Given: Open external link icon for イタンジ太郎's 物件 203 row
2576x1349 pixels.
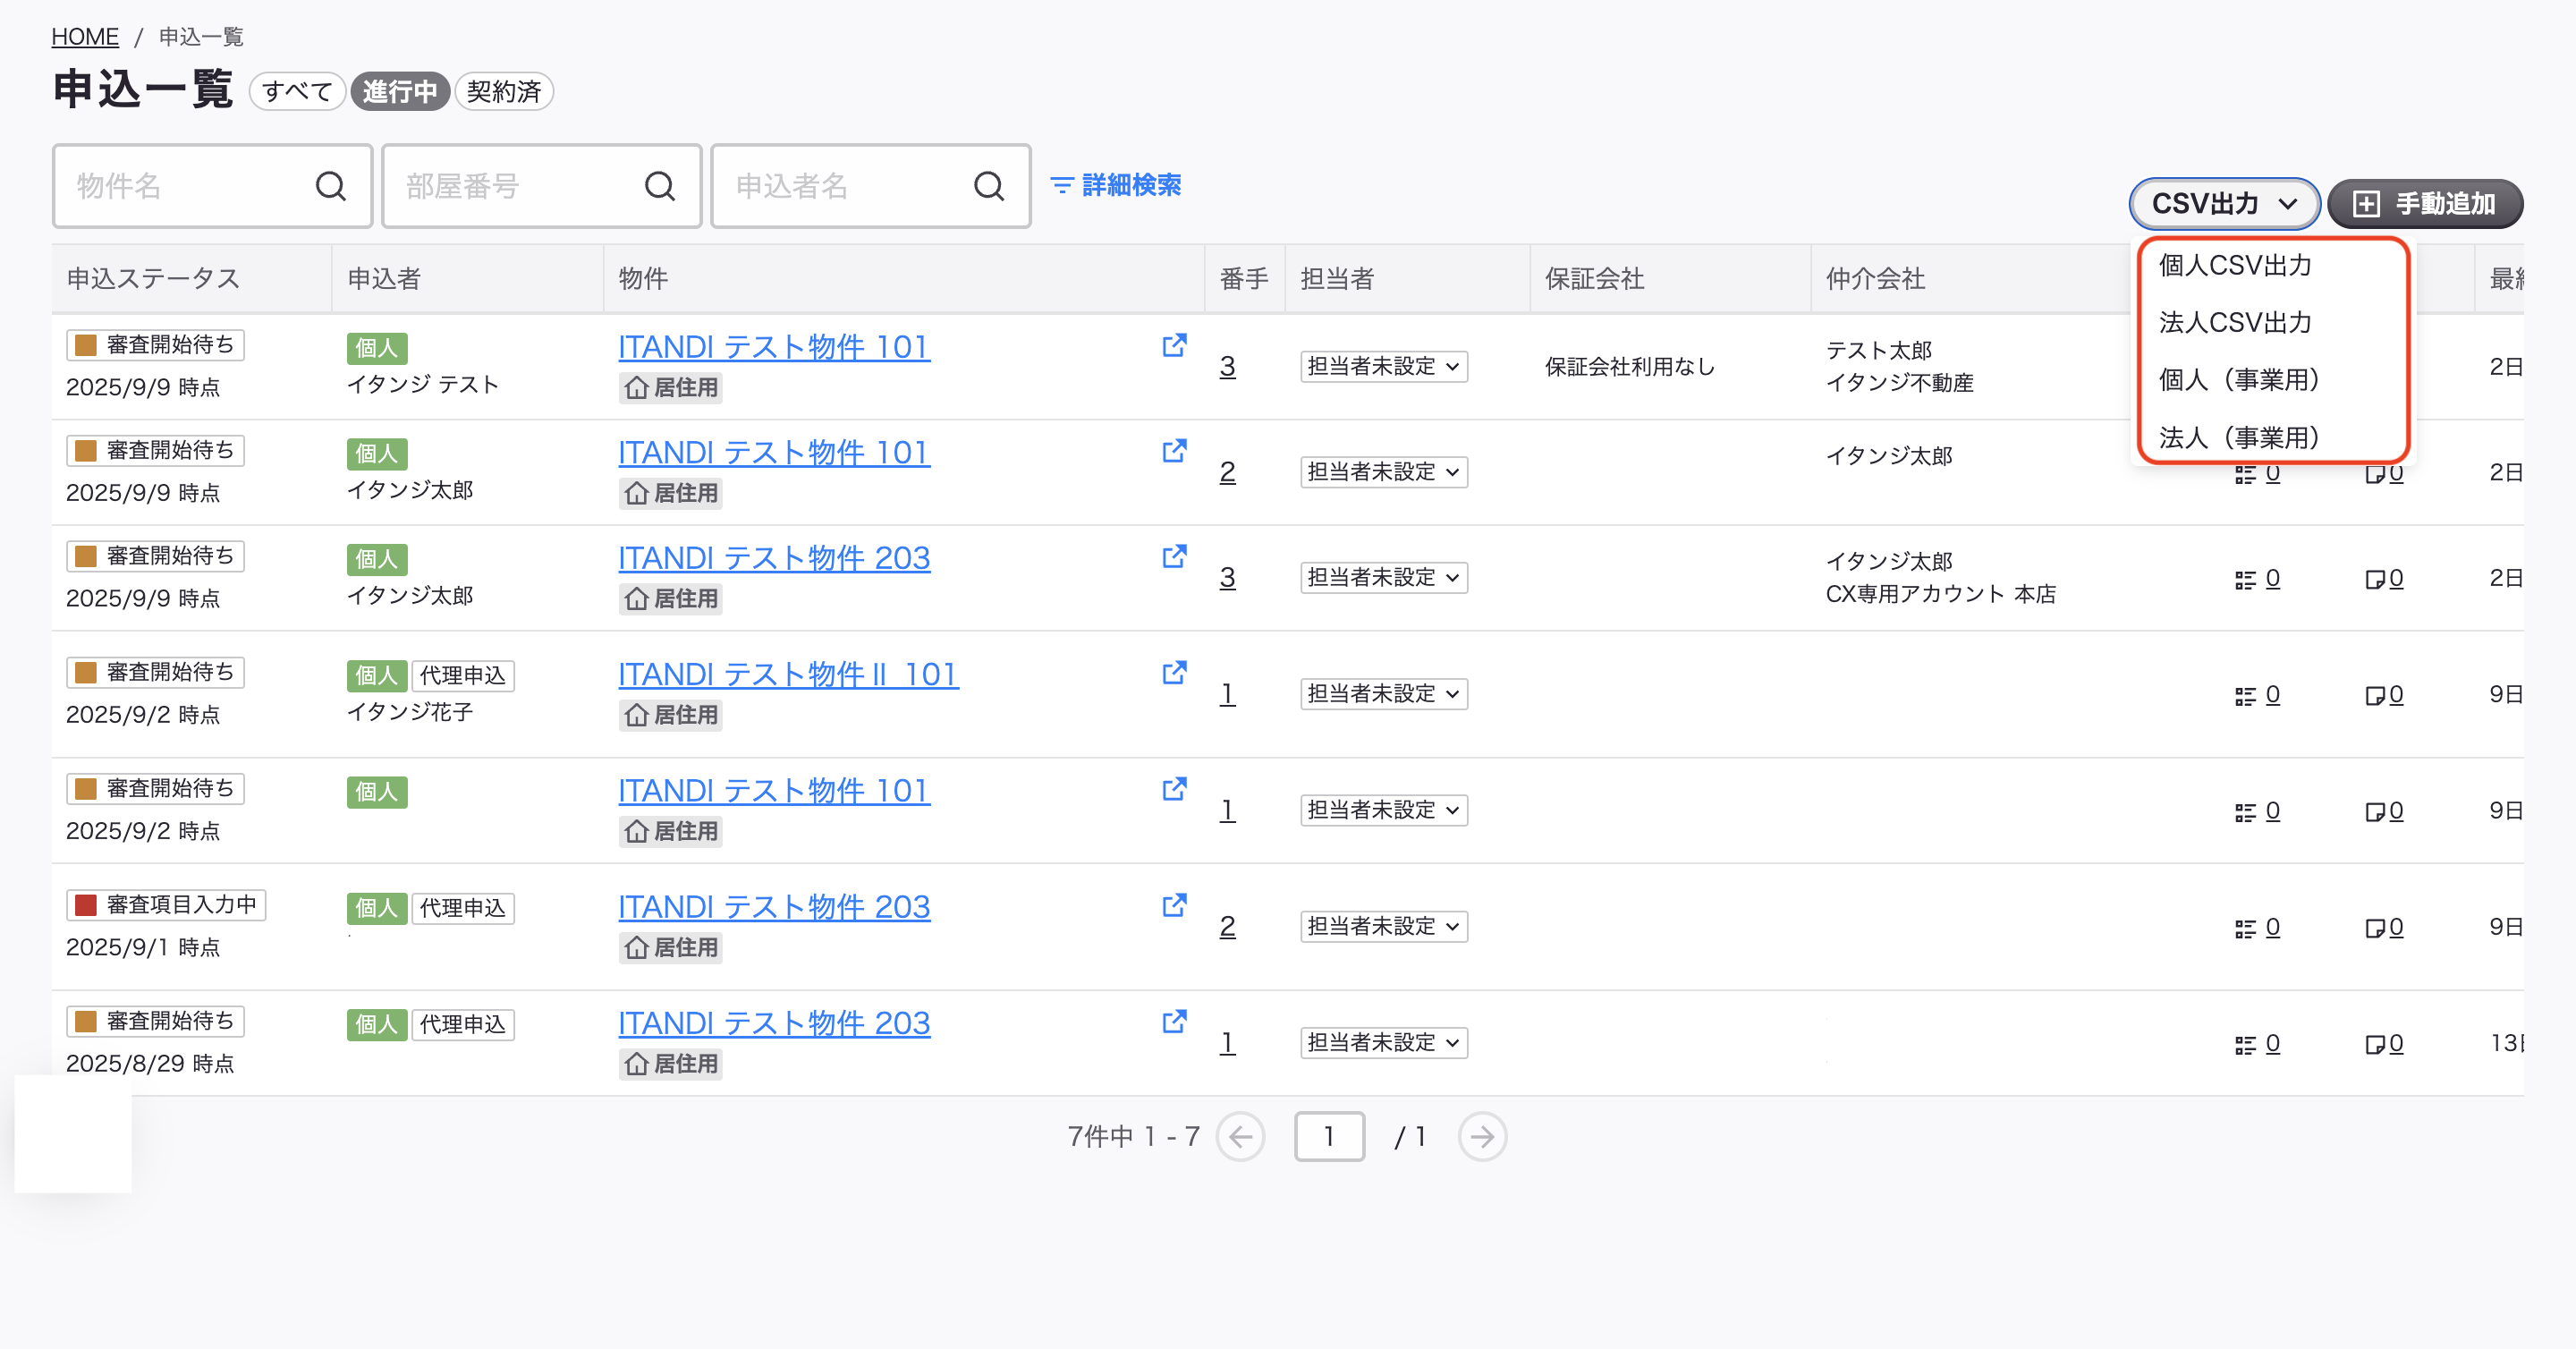Looking at the screenshot, I should 1174,557.
